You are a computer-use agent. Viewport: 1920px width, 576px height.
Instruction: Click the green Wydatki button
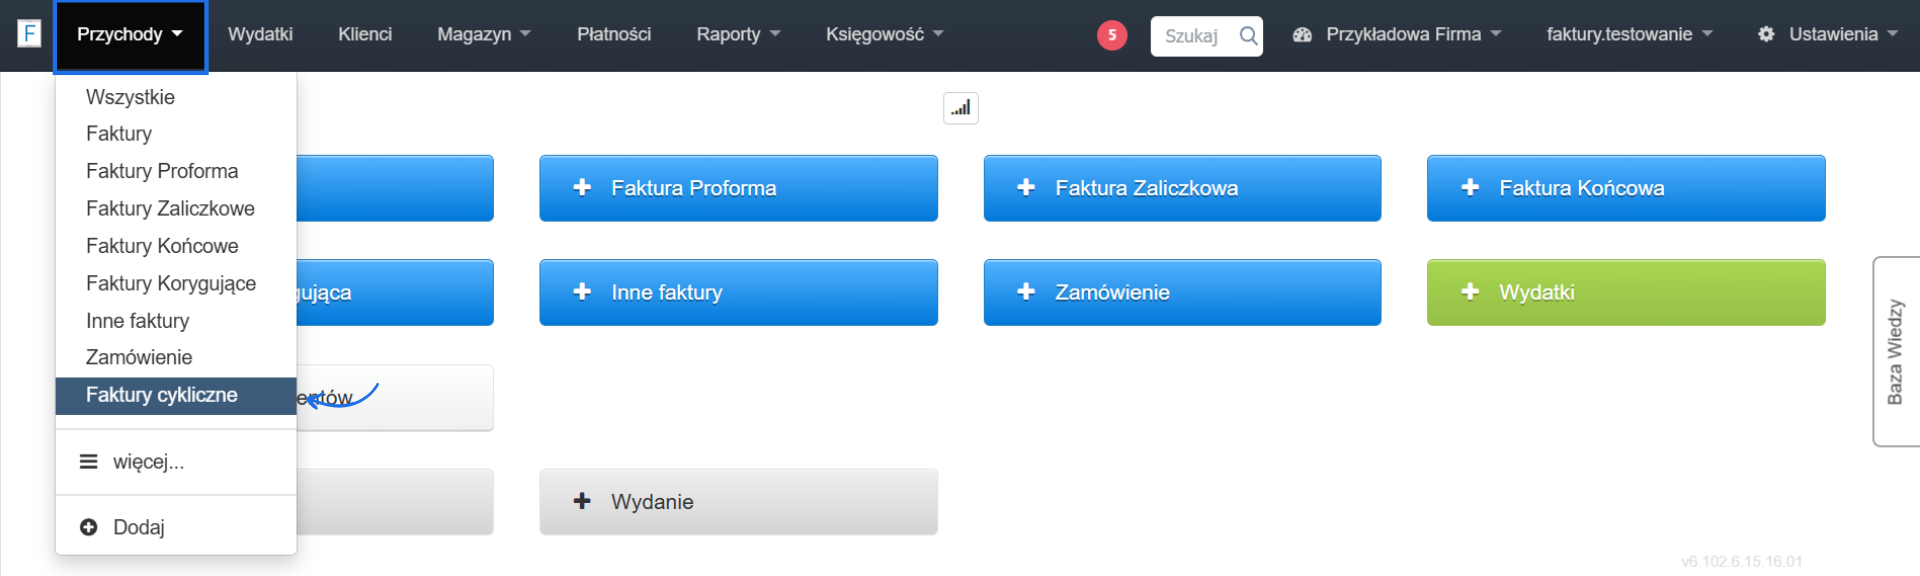point(1626,292)
